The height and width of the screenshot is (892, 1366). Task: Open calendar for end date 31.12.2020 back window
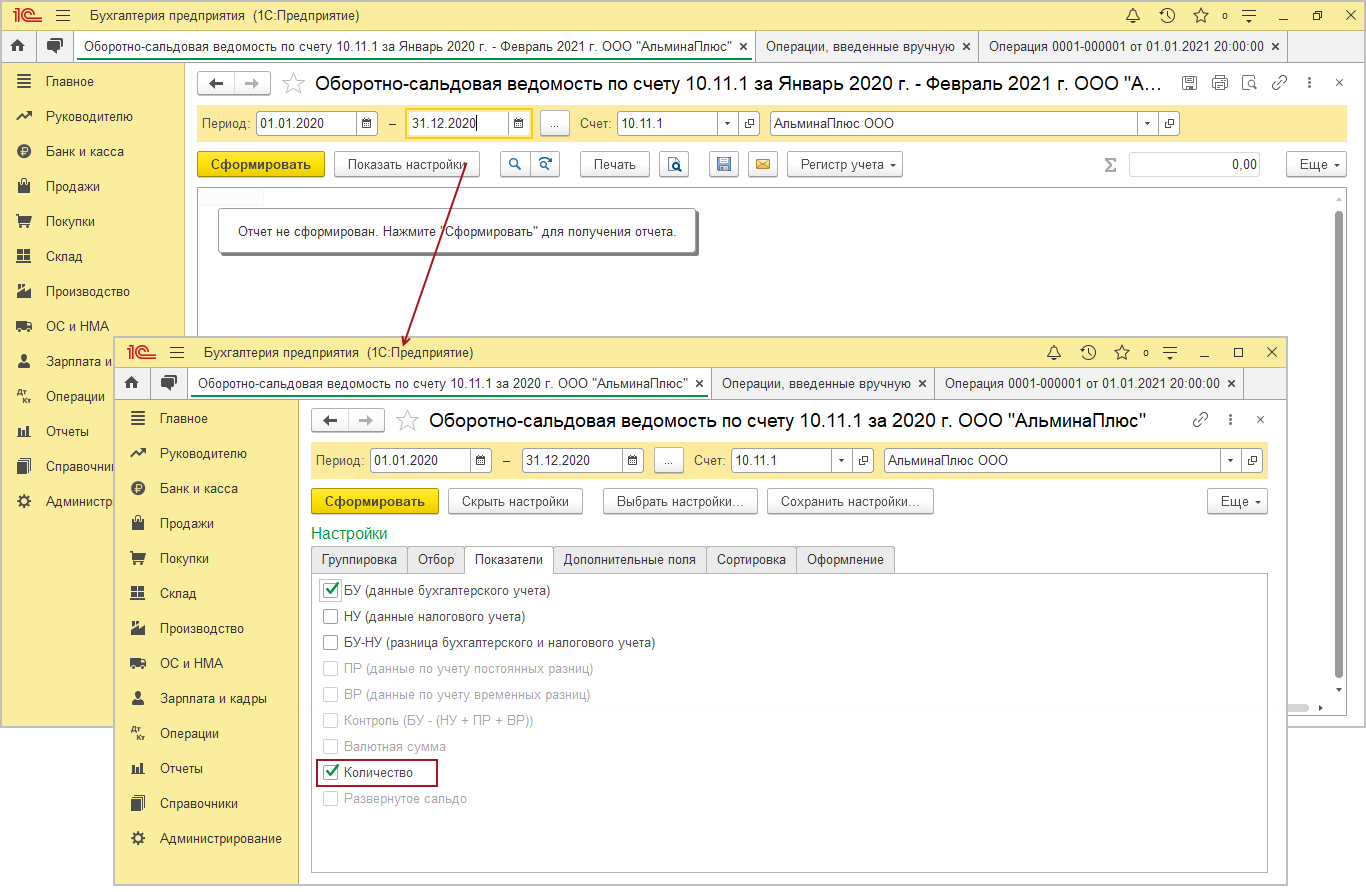click(x=518, y=124)
